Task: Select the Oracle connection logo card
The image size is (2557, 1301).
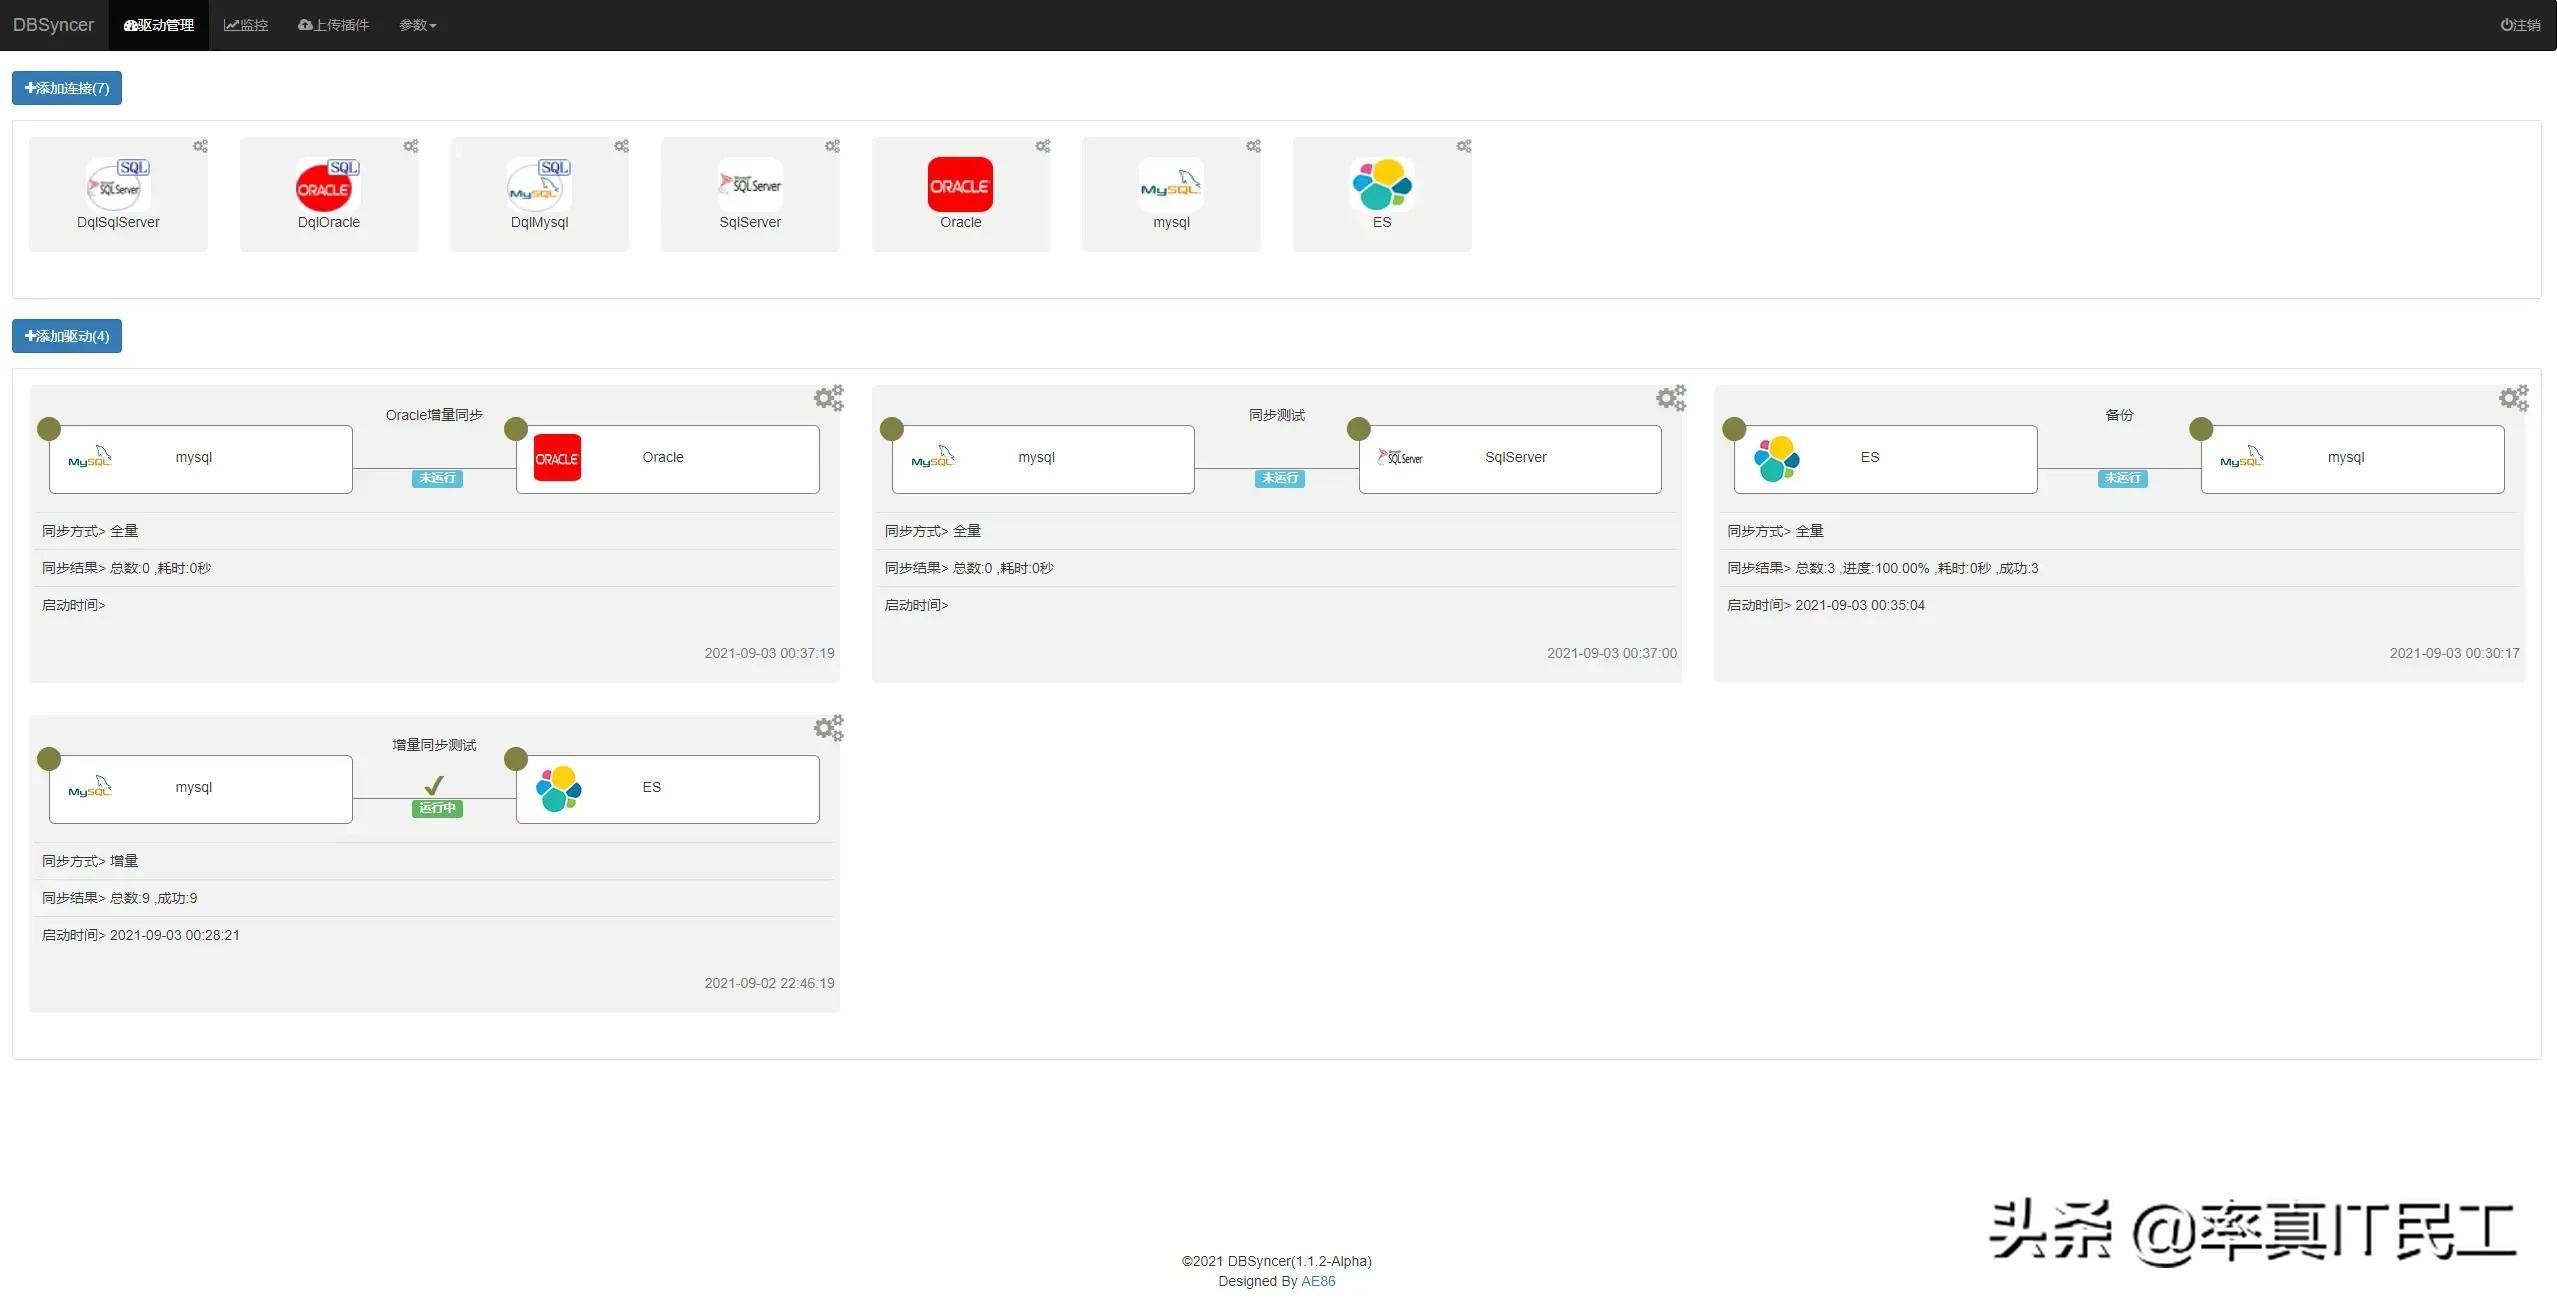Action: click(960, 185)
